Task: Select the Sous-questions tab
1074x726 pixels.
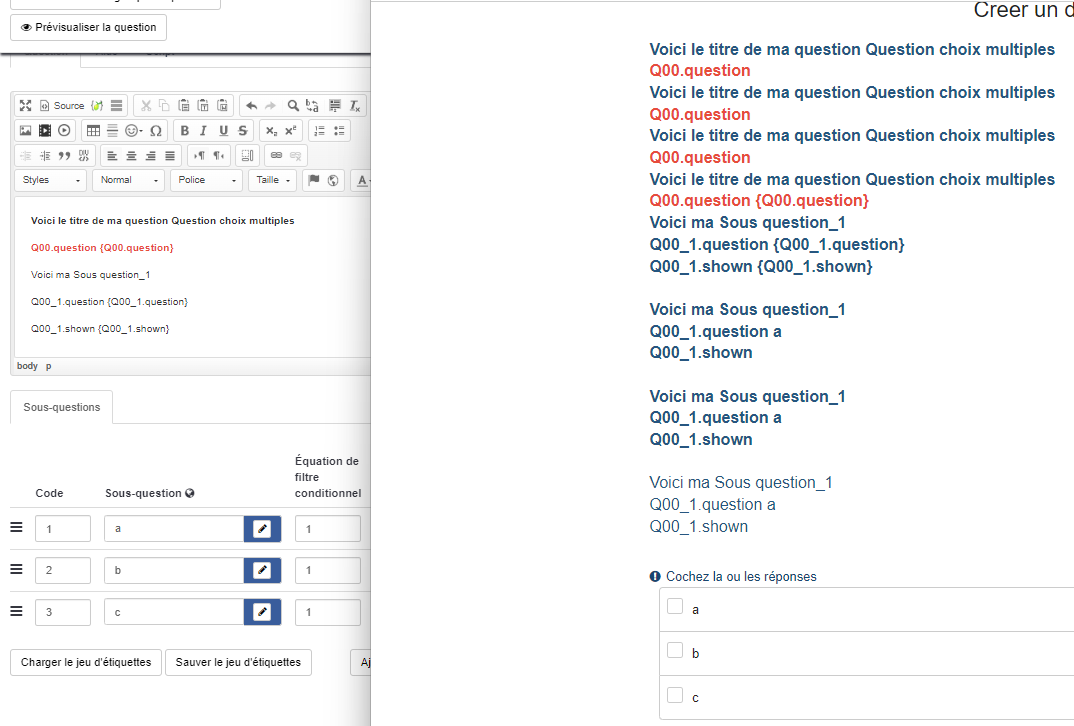Action: [x=62, y=407]
